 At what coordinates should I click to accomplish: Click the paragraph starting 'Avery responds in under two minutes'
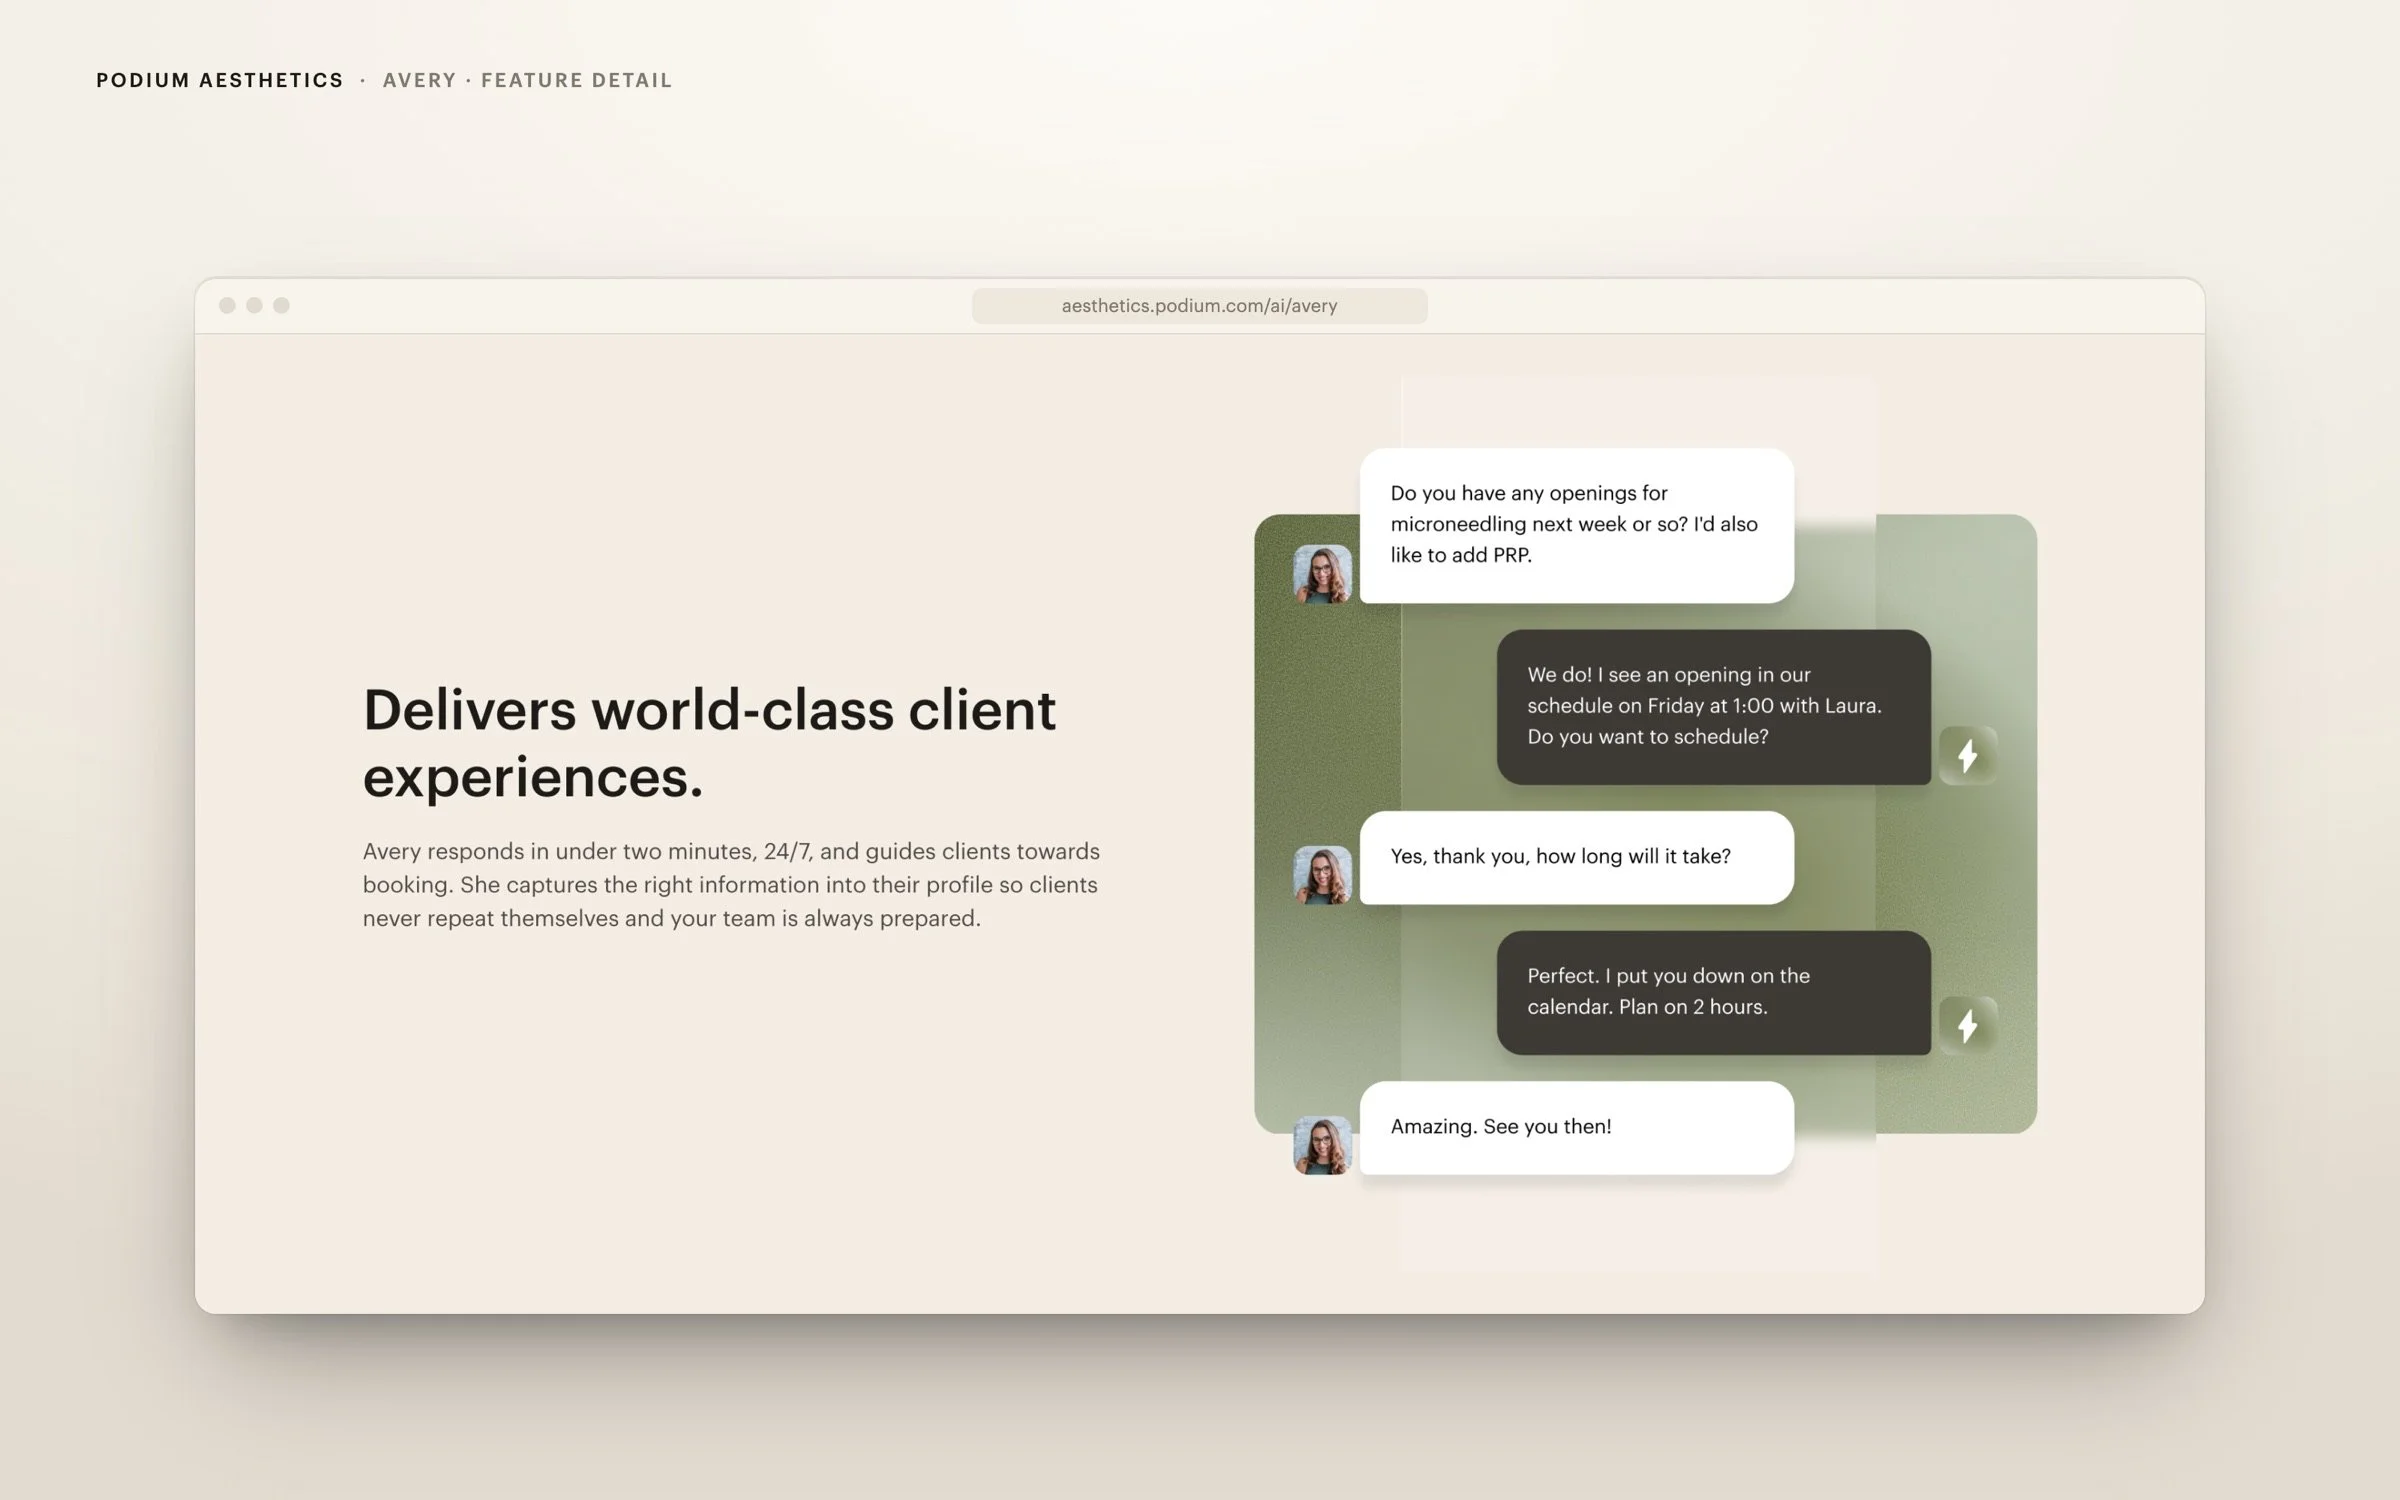click(731, 885)
